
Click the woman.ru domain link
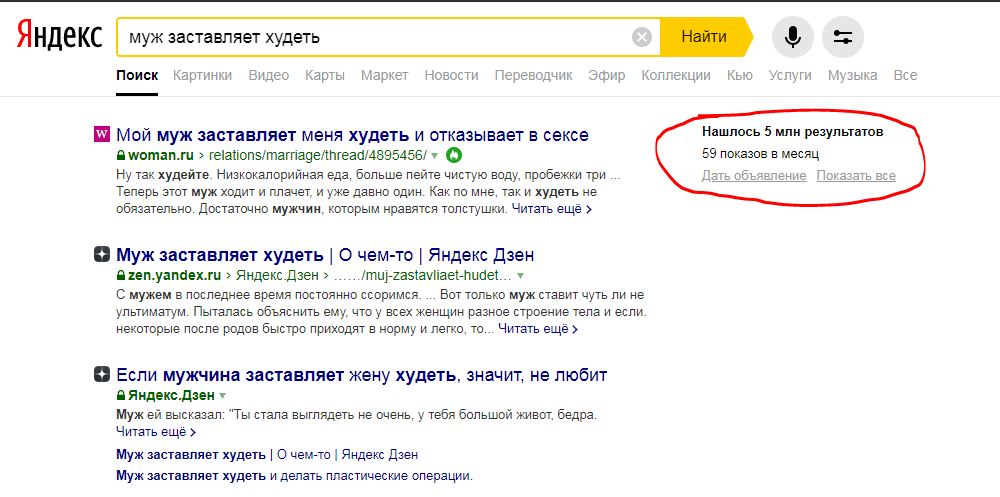[162, 155]
